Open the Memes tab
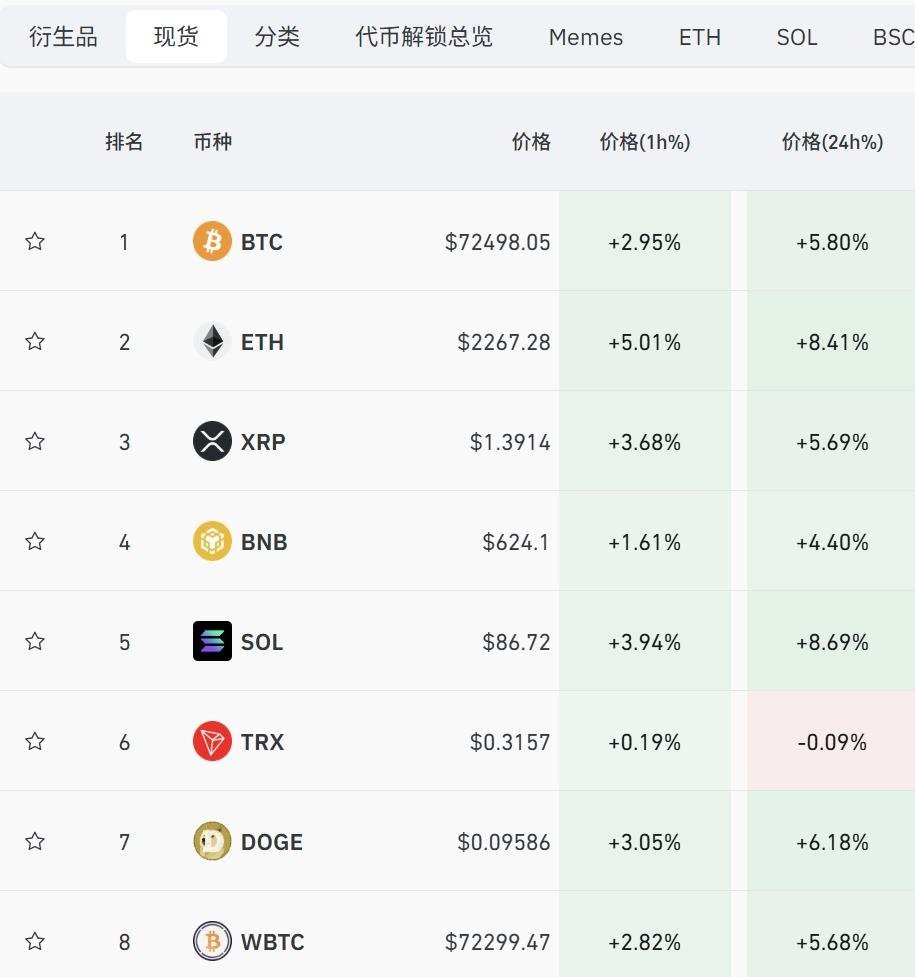Viewport: 915px width, 977px height. tap(585, 37)
